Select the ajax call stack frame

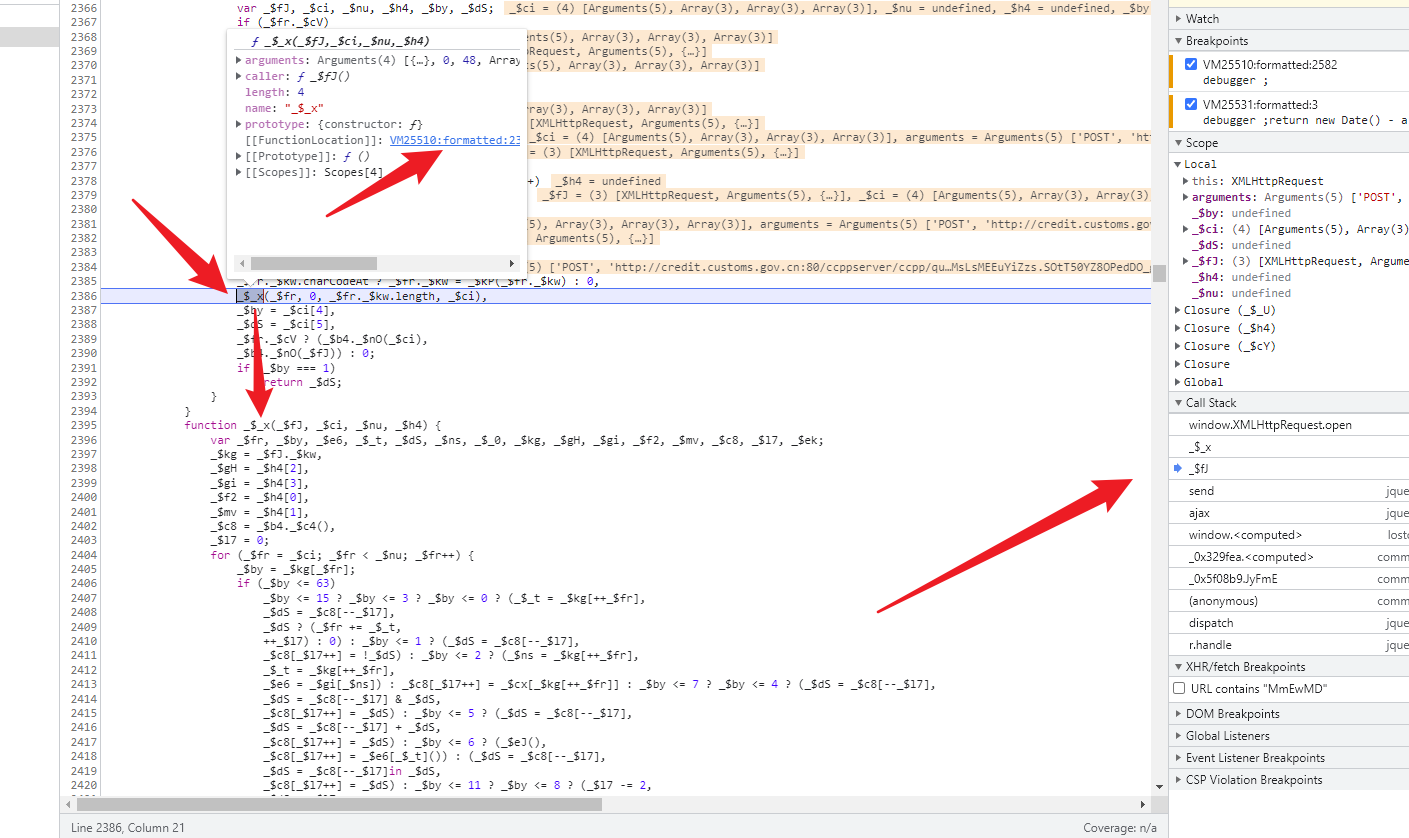coord(1289,513)
